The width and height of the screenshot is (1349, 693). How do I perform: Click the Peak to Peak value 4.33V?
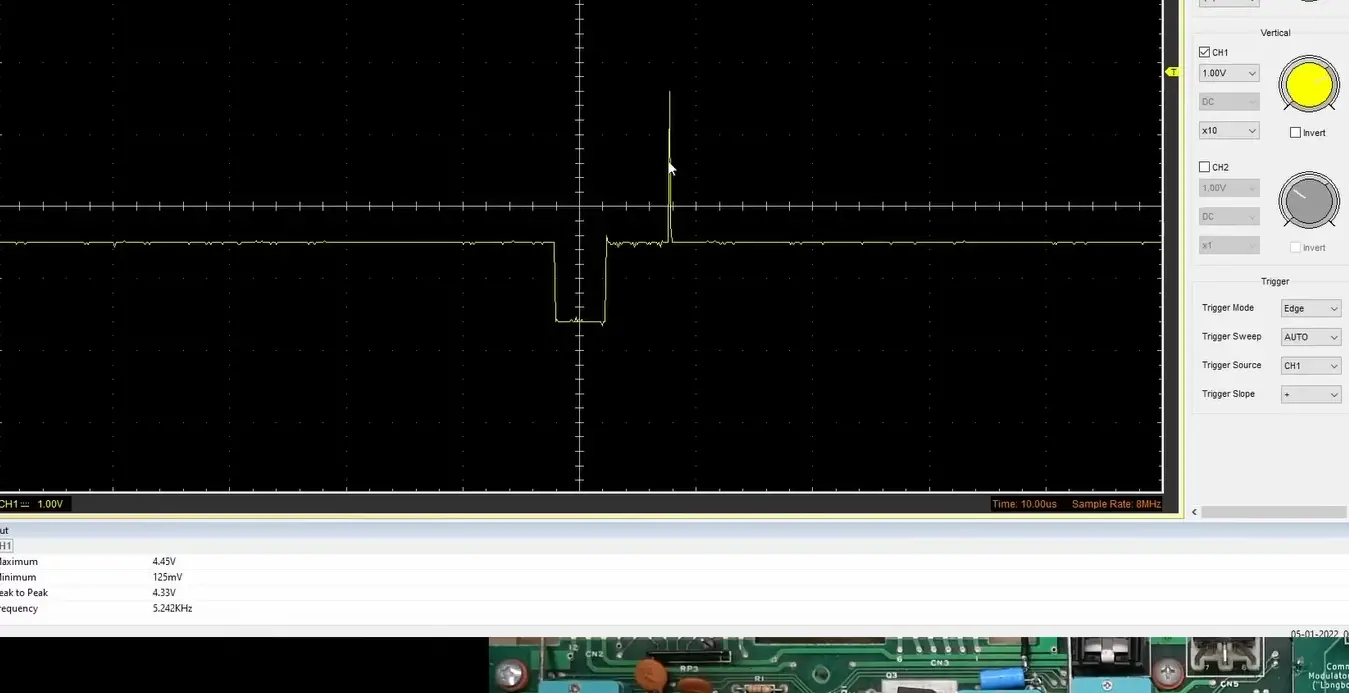point(164,593)
